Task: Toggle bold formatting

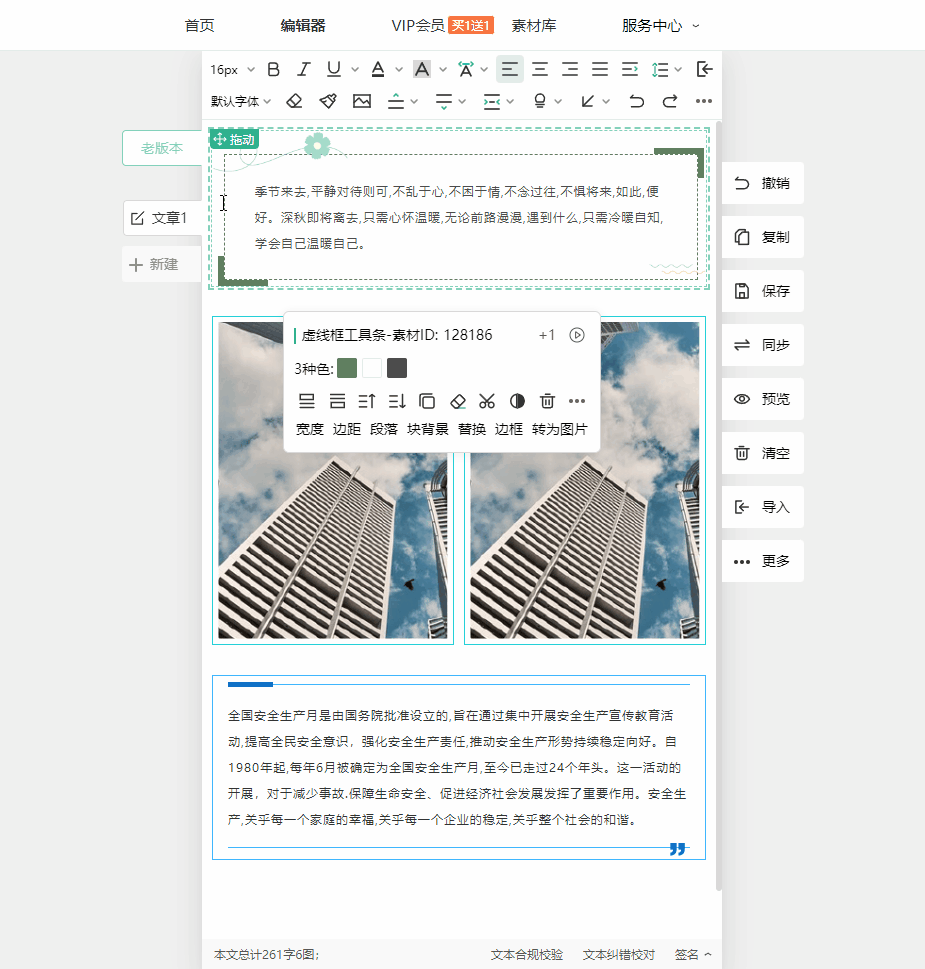Action: click(273, 69)
